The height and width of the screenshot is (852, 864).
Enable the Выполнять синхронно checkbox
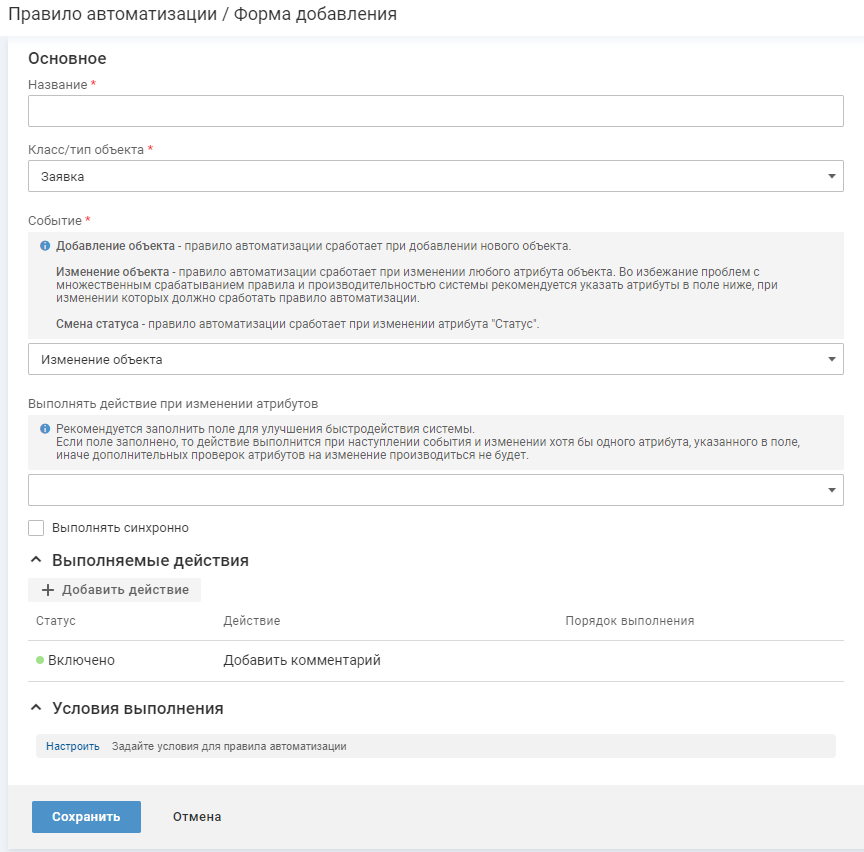click(37, 528)
